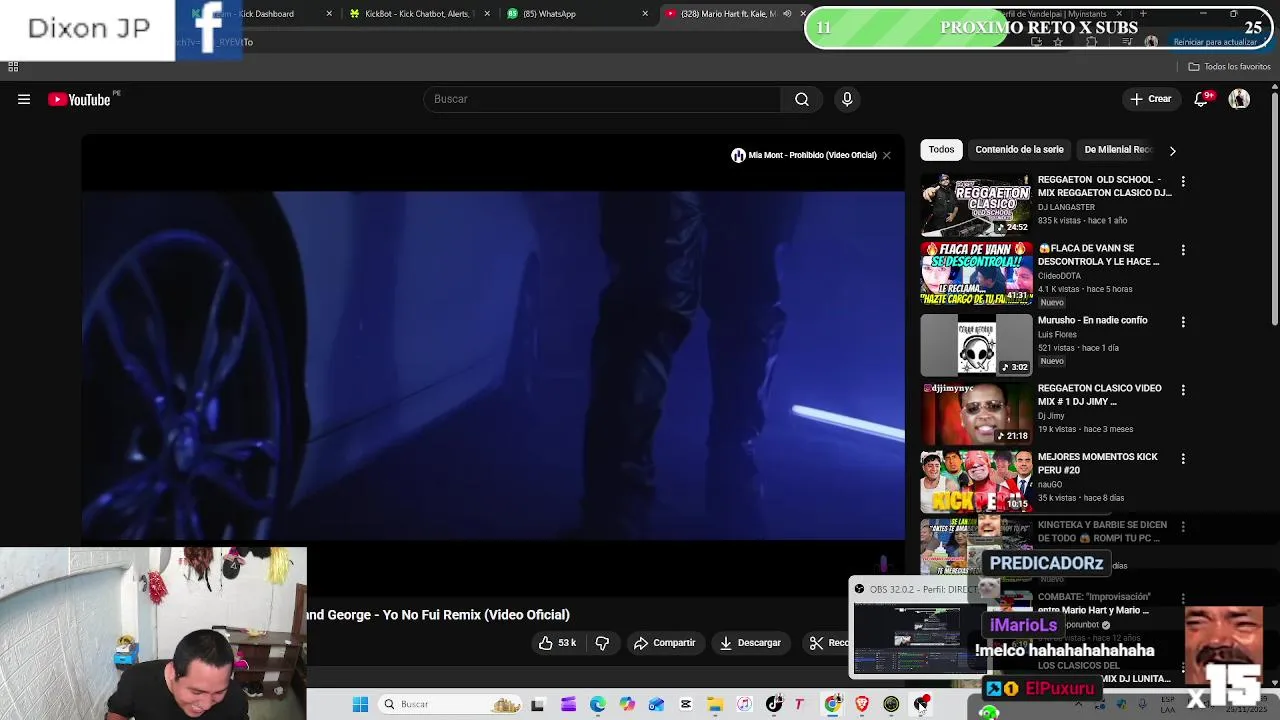Open Flaca de Vann video thumbnail

976,273
